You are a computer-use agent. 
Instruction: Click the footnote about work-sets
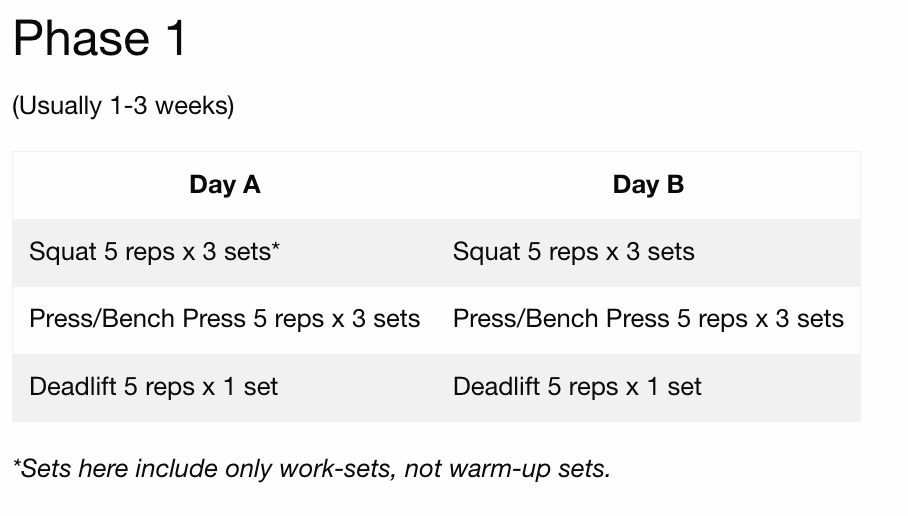(x=311, y=468)
